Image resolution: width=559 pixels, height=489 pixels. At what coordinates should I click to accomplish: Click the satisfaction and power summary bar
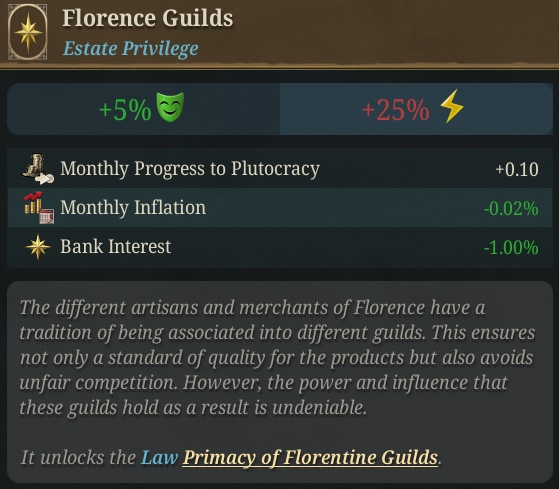tap(280, 109)
